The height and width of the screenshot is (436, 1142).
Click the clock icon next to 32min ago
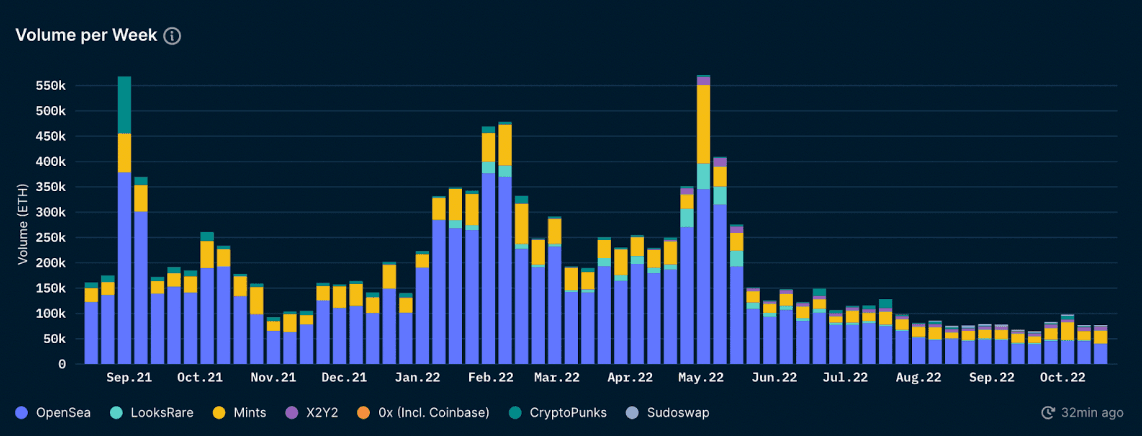1048,412
